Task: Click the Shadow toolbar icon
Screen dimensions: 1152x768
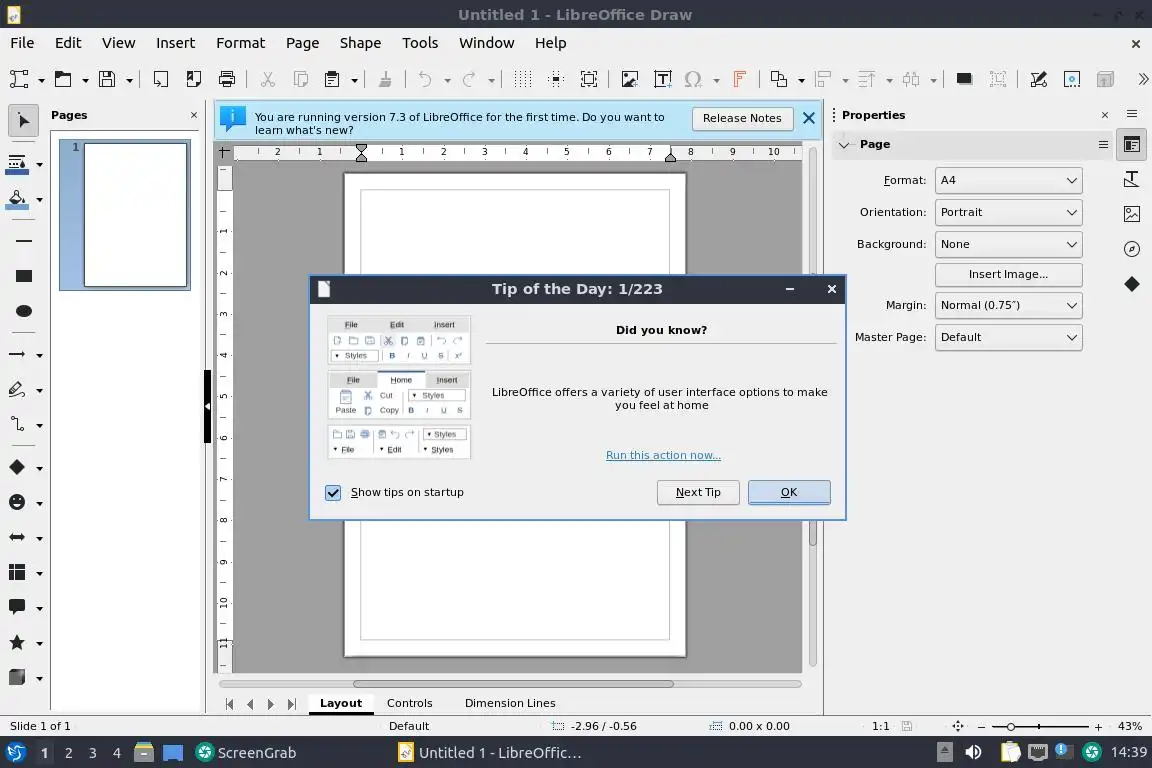Action: 964,79
